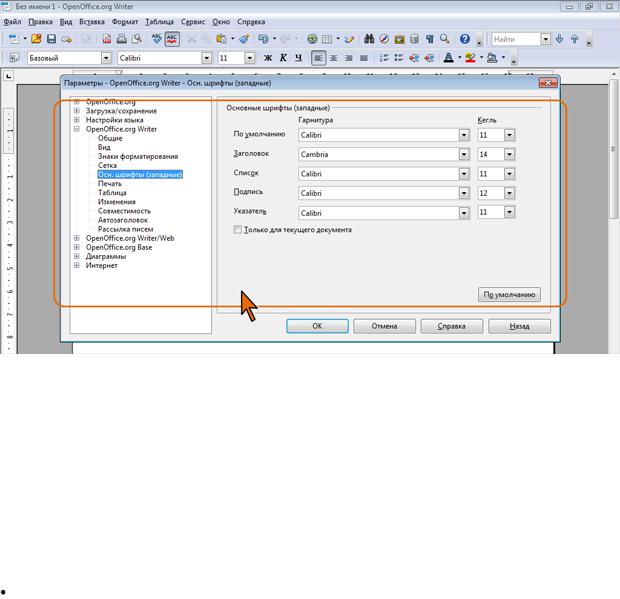Click the Назад button
The height and width of the screenshot is (599, 620).
[x=520, y=326]
